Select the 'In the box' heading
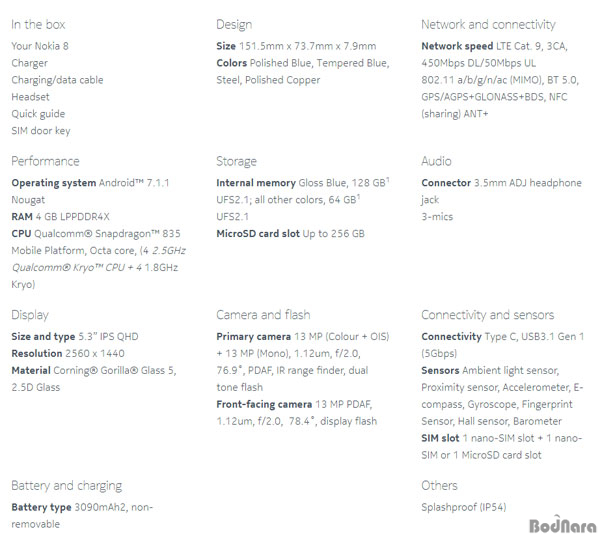The image size is (600, 536). [x=38, y=24]
